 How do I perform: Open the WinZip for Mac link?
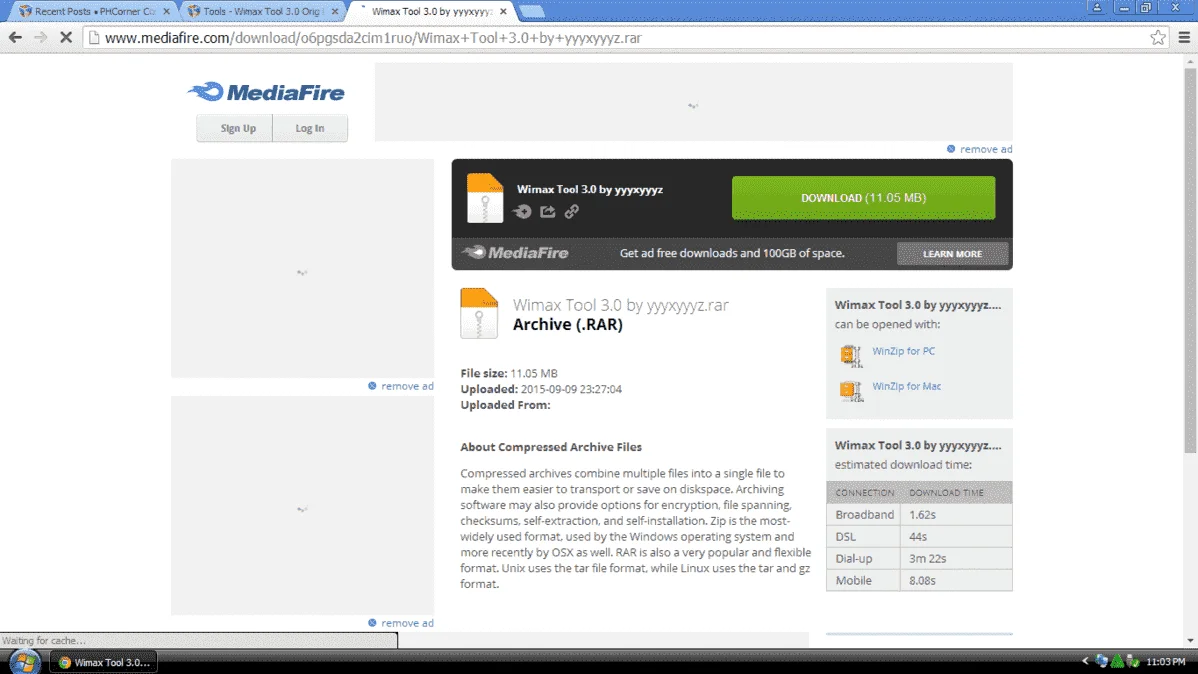pos(906,387)
